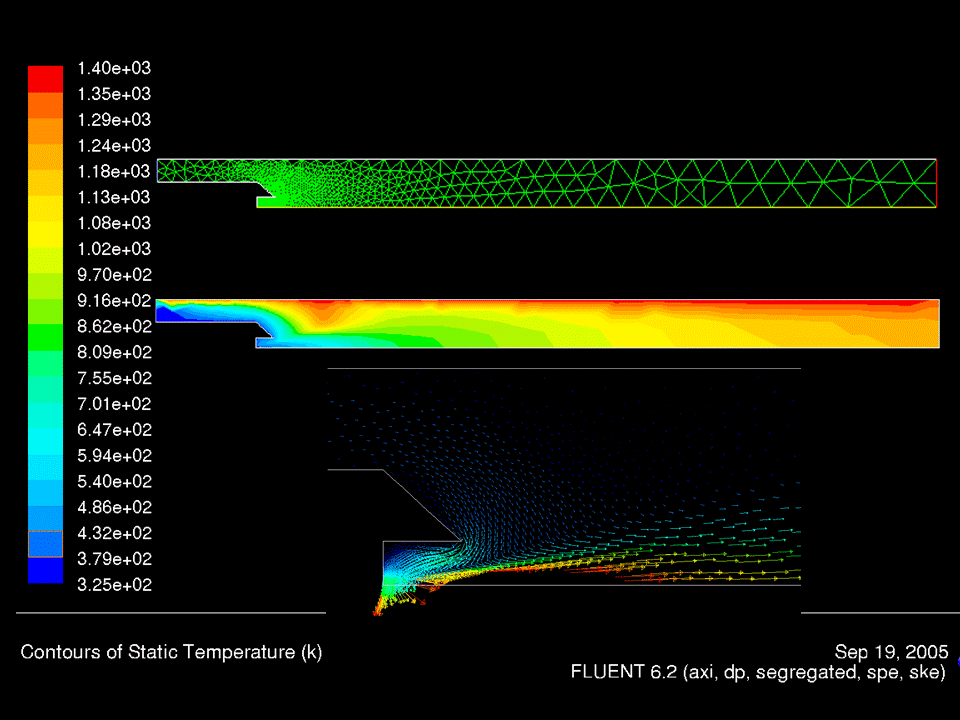Image resolution: width=960 pixels, height=720 pixels.
Task: Select the 9.70e+02 temperature label
Action: (x=113, y=275)
